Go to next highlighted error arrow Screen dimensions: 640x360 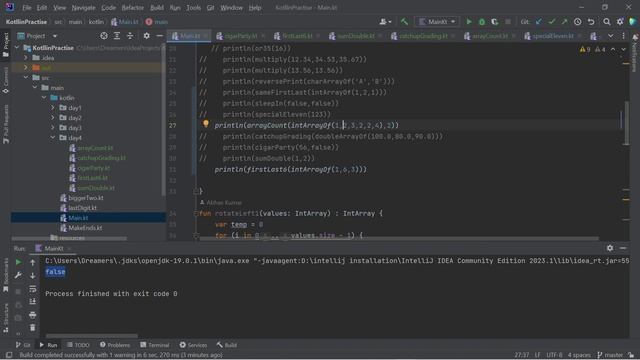[x=624, y=49]
